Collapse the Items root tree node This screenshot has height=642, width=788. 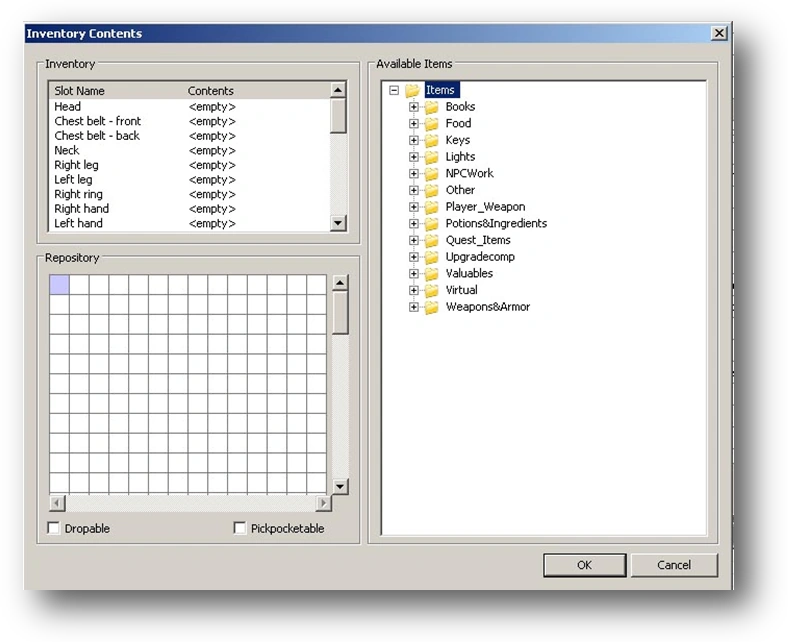tap(394, 90)
